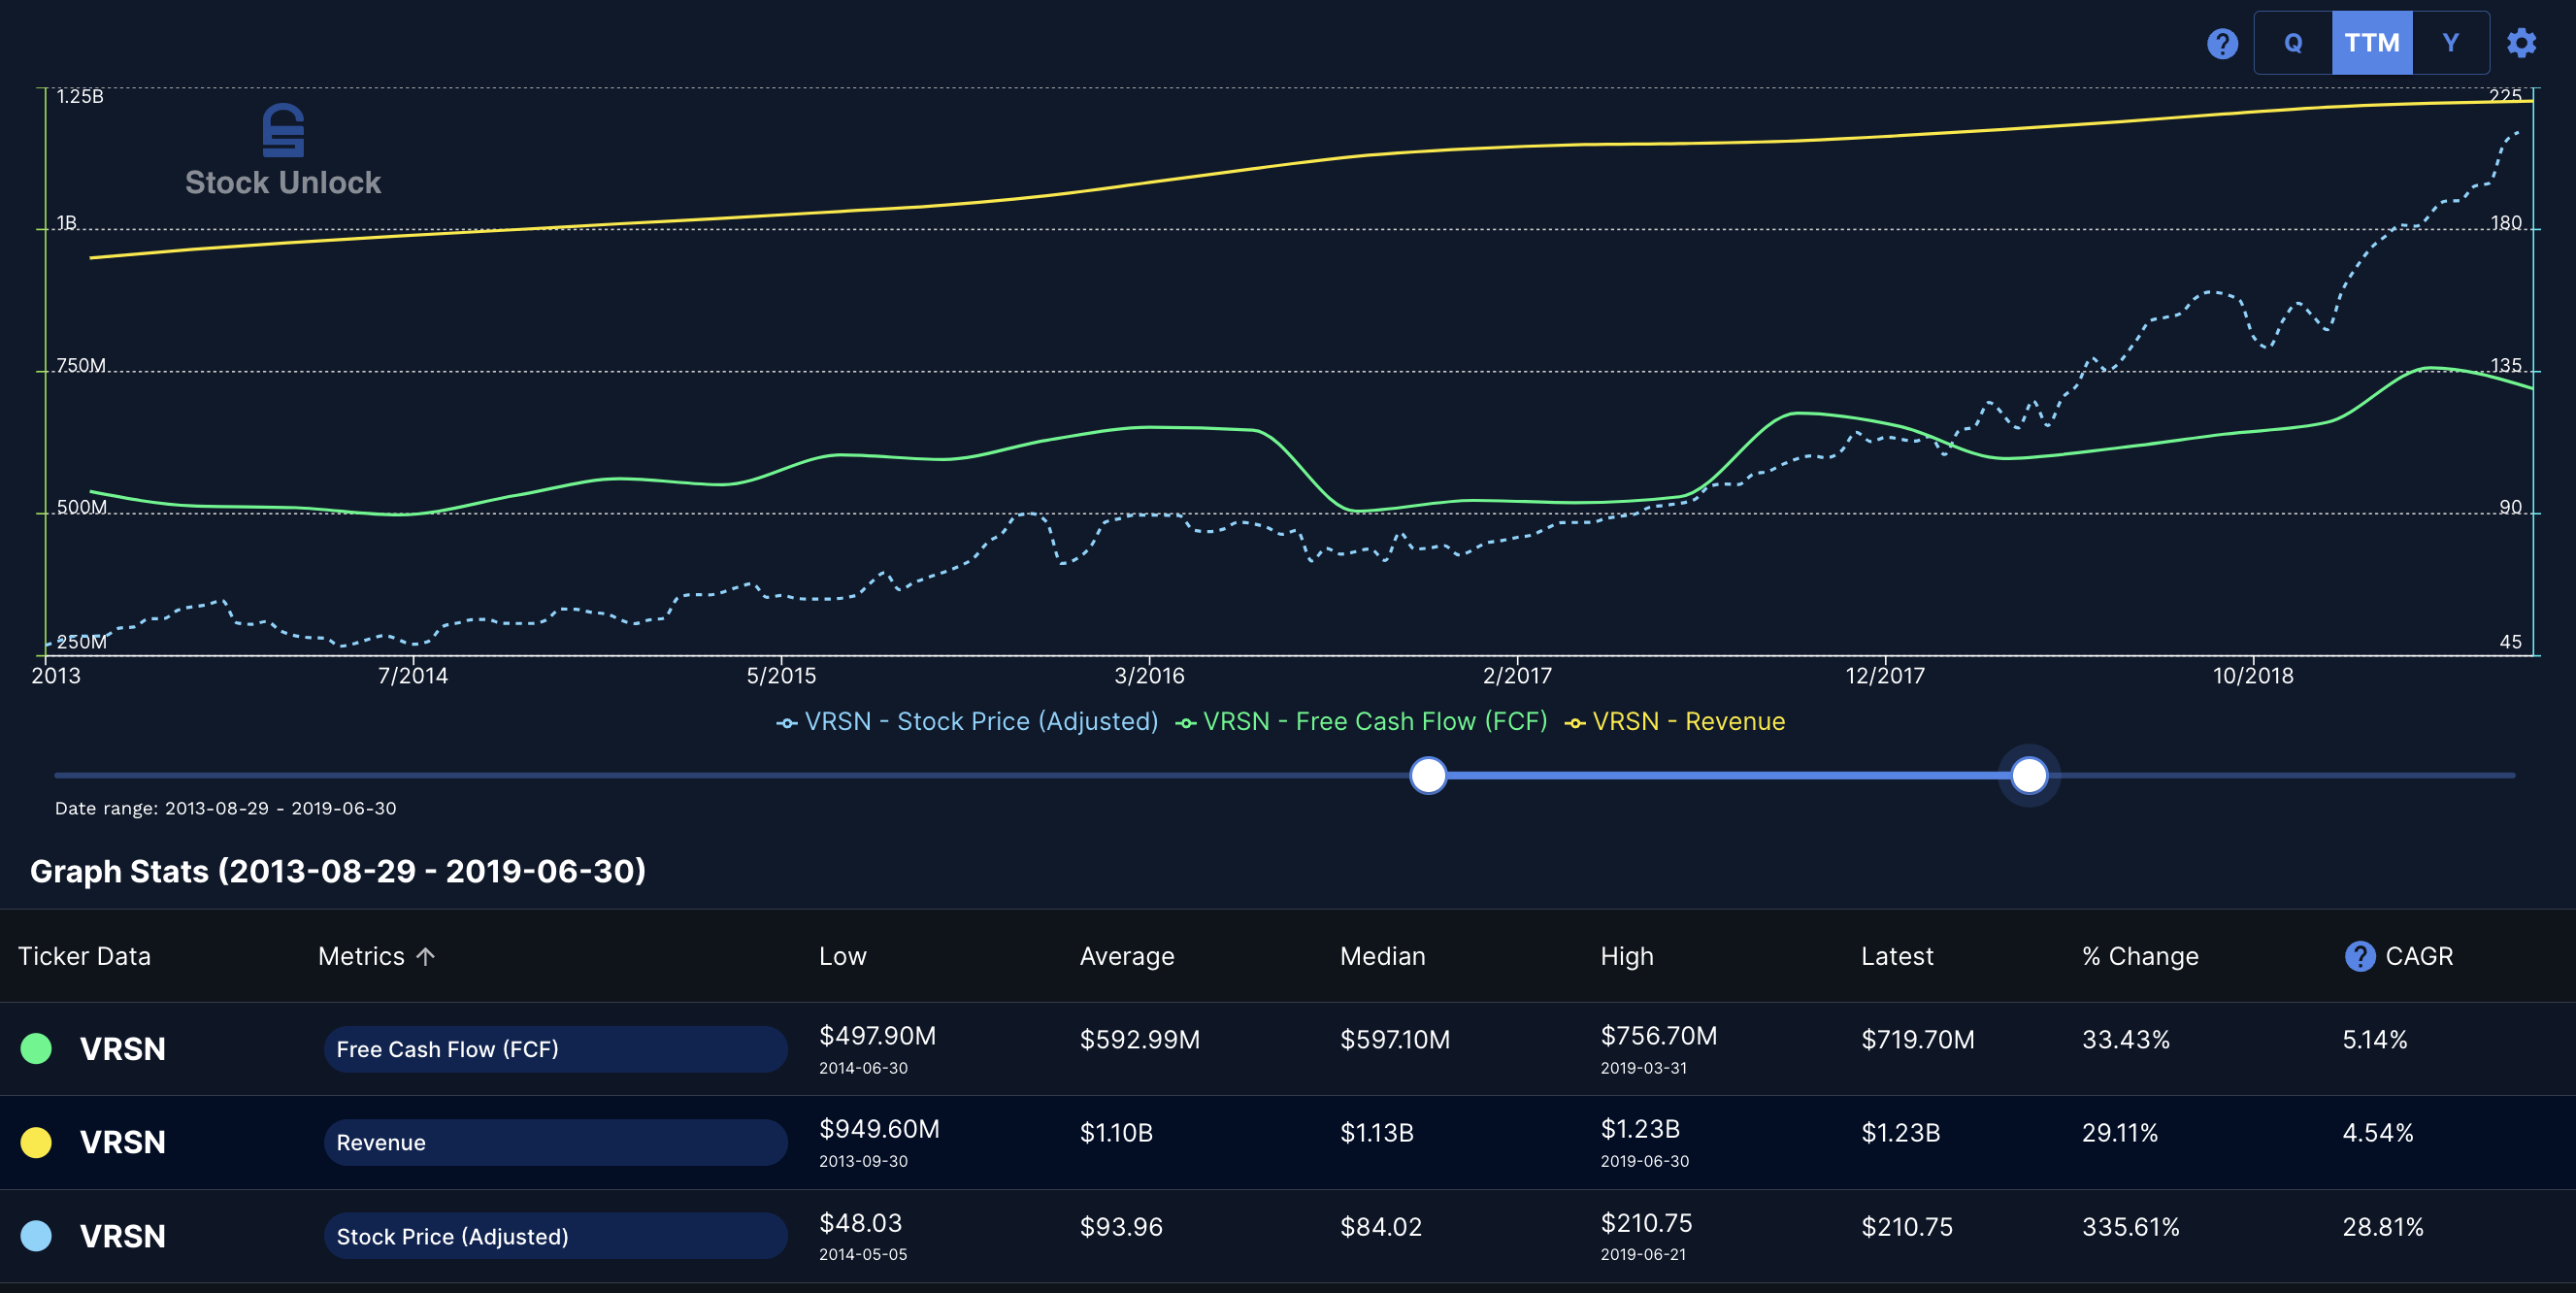Sort table by % Change column header
2576x1293 pixels.
coord(2140,956)
